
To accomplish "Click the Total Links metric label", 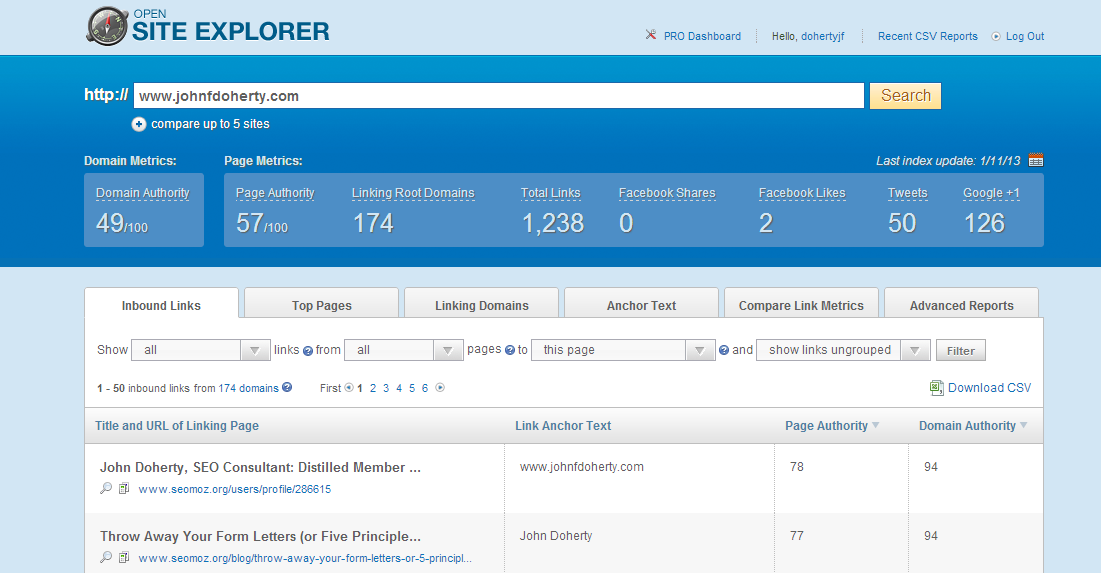I will [550, 193].
